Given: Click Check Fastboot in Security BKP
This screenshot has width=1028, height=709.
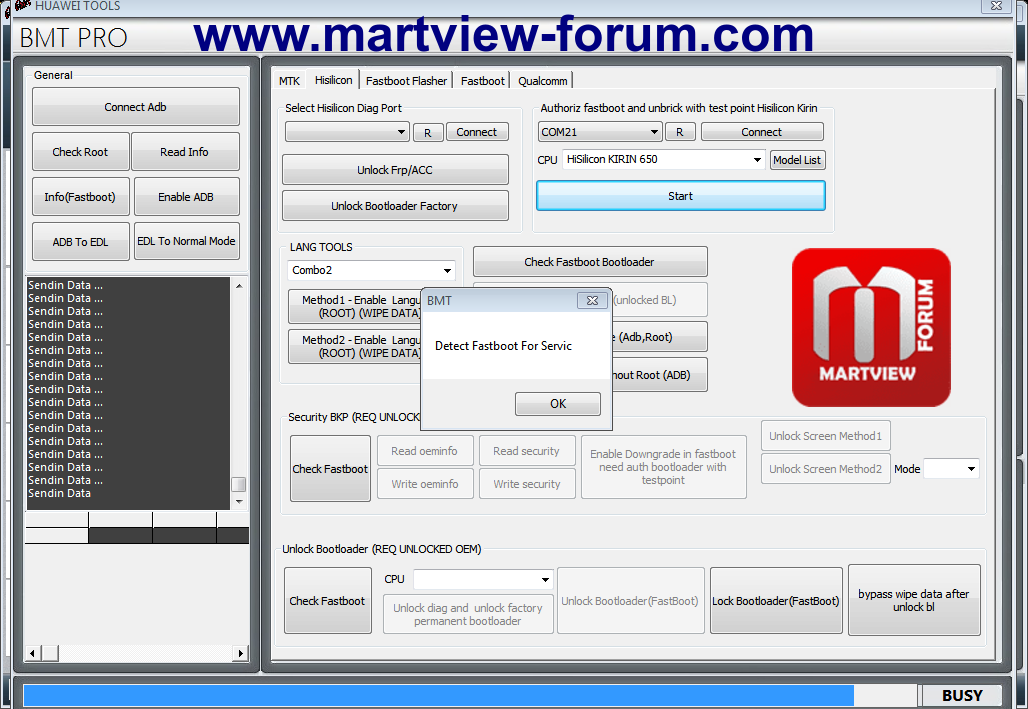Looking at the screenshot, I should pyautogui.click(x=330, y=469).
